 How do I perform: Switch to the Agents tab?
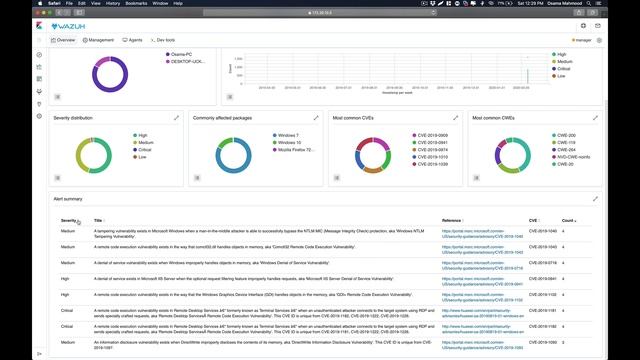point(132,40)
